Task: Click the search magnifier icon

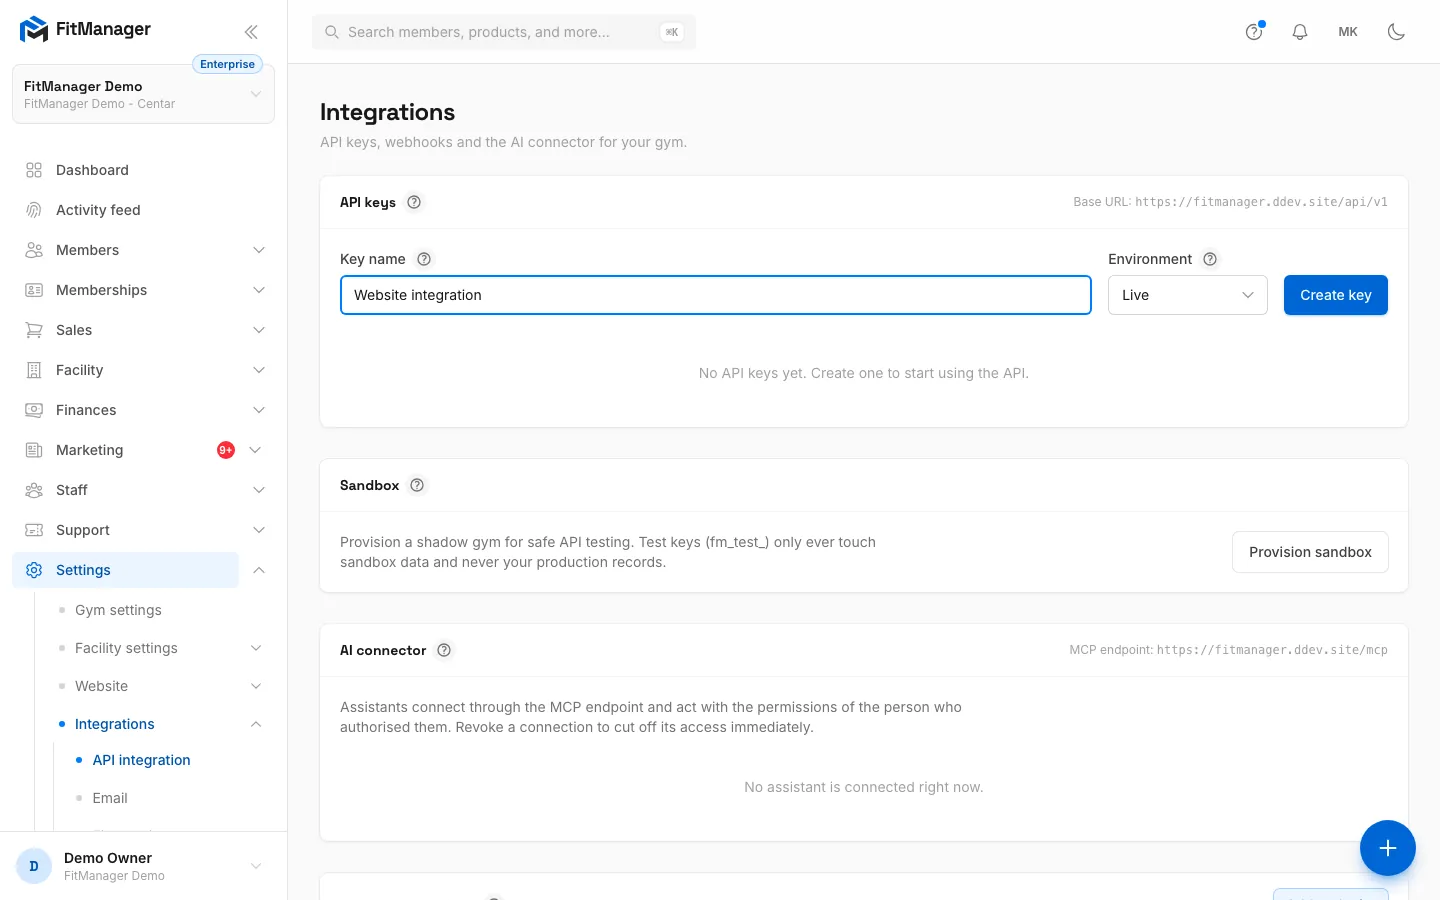Action: point(332,32)
